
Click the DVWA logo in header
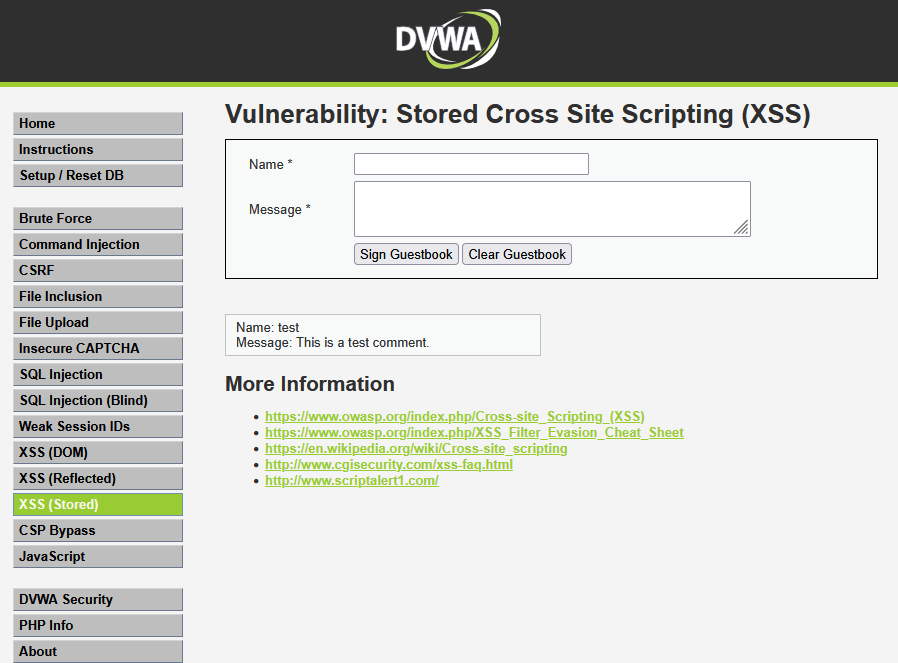coord(448,39)
